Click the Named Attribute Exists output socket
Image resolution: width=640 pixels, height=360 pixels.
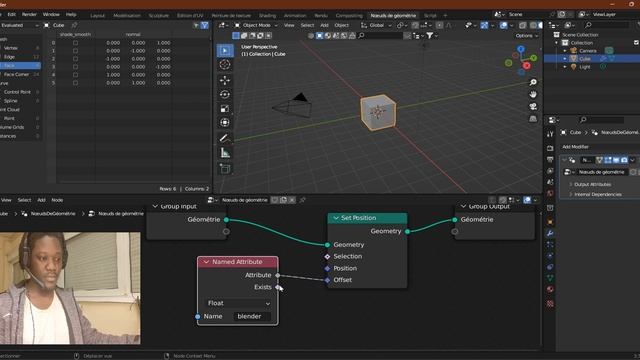[x=278, y=287]
